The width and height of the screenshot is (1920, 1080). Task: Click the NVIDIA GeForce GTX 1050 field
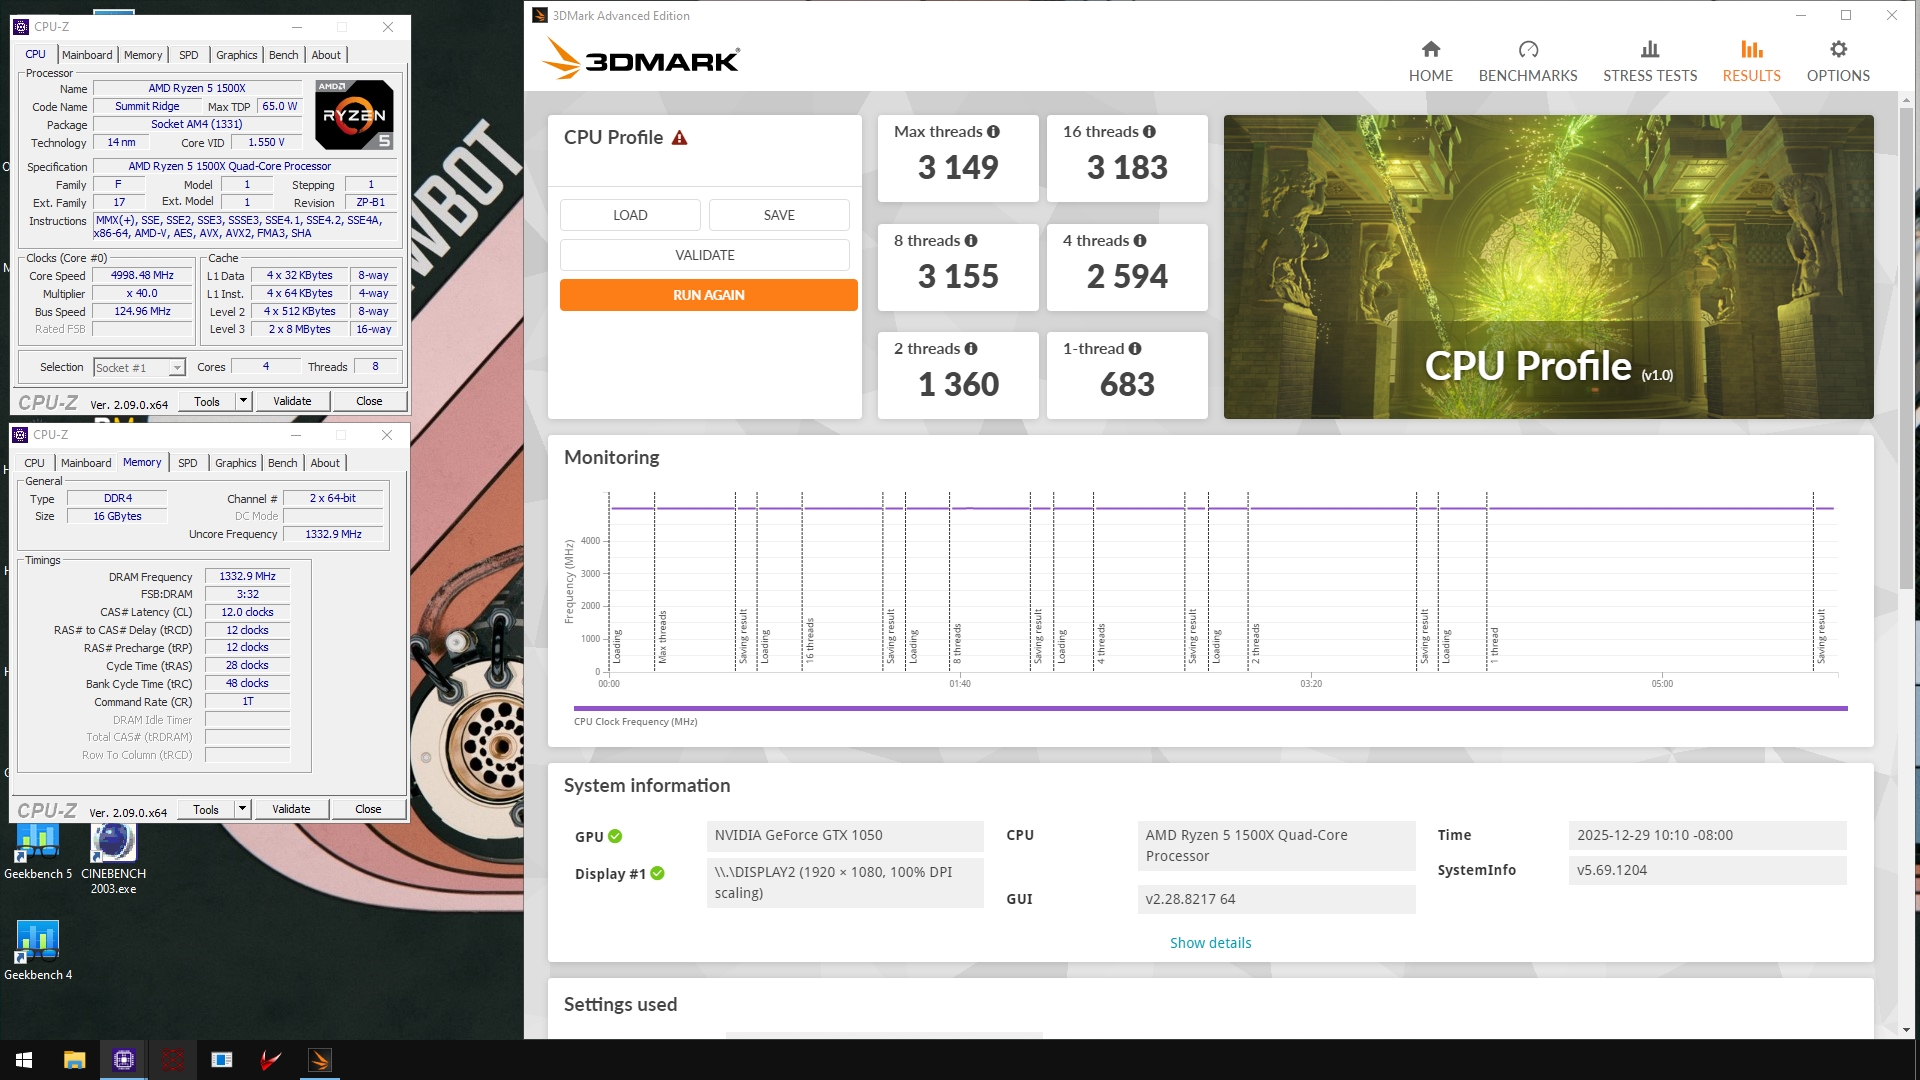845,836
